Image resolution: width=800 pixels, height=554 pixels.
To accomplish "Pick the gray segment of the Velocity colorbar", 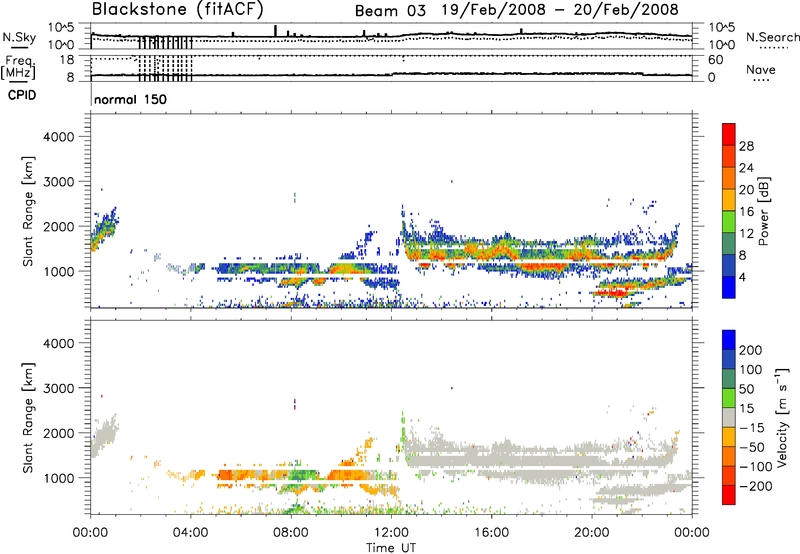I will 729,418.
